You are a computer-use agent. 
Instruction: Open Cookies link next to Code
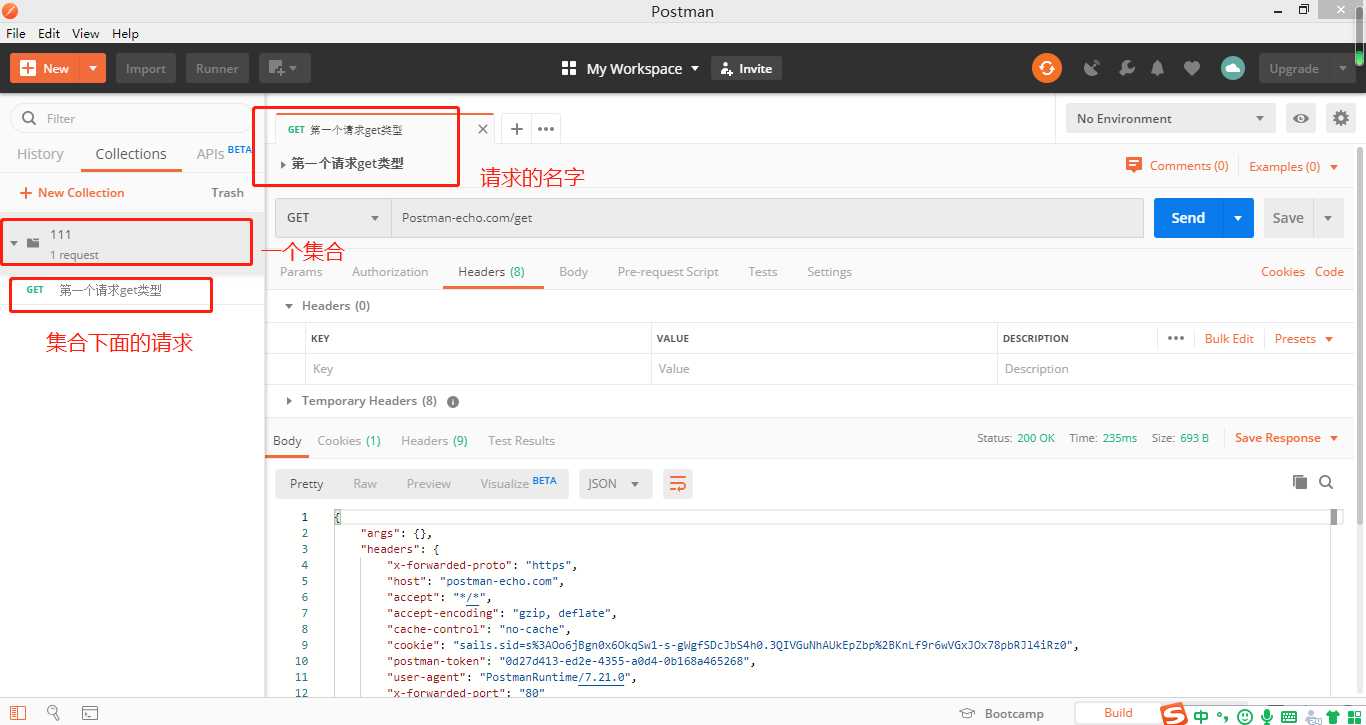point(1282,272)
